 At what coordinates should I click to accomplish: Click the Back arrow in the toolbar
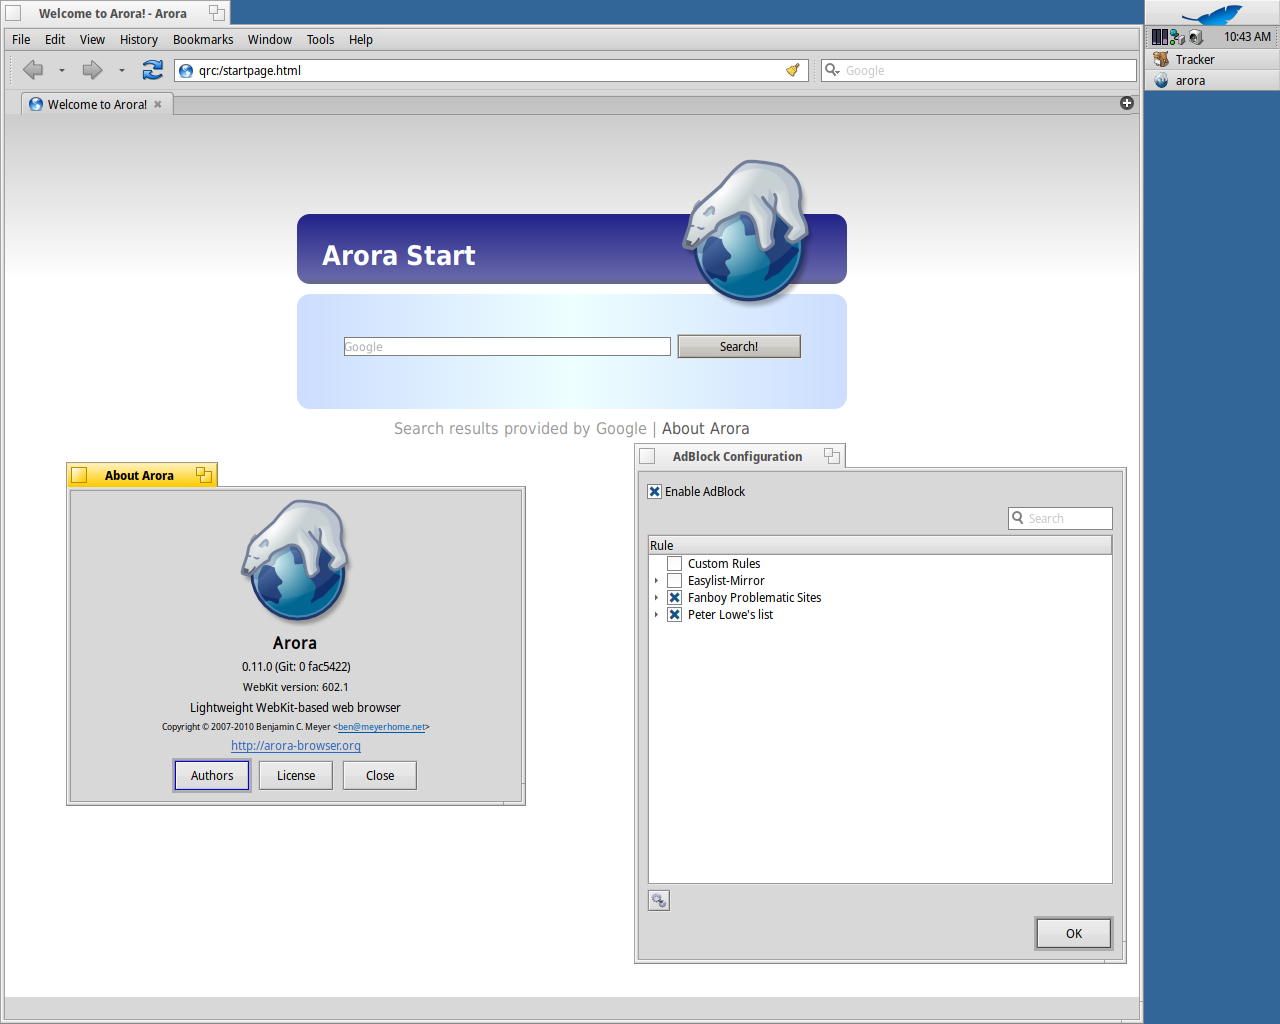33,70
